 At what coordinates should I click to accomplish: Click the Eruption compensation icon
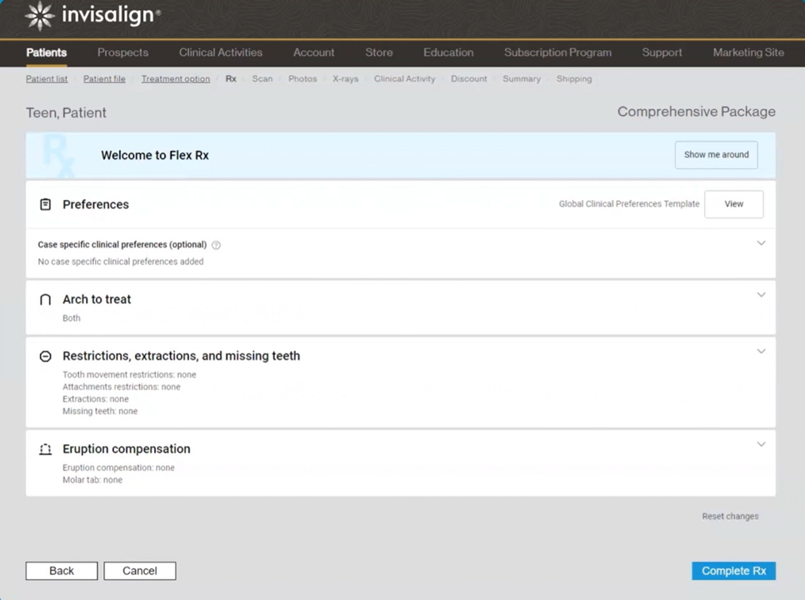click(x=45, y=450)
